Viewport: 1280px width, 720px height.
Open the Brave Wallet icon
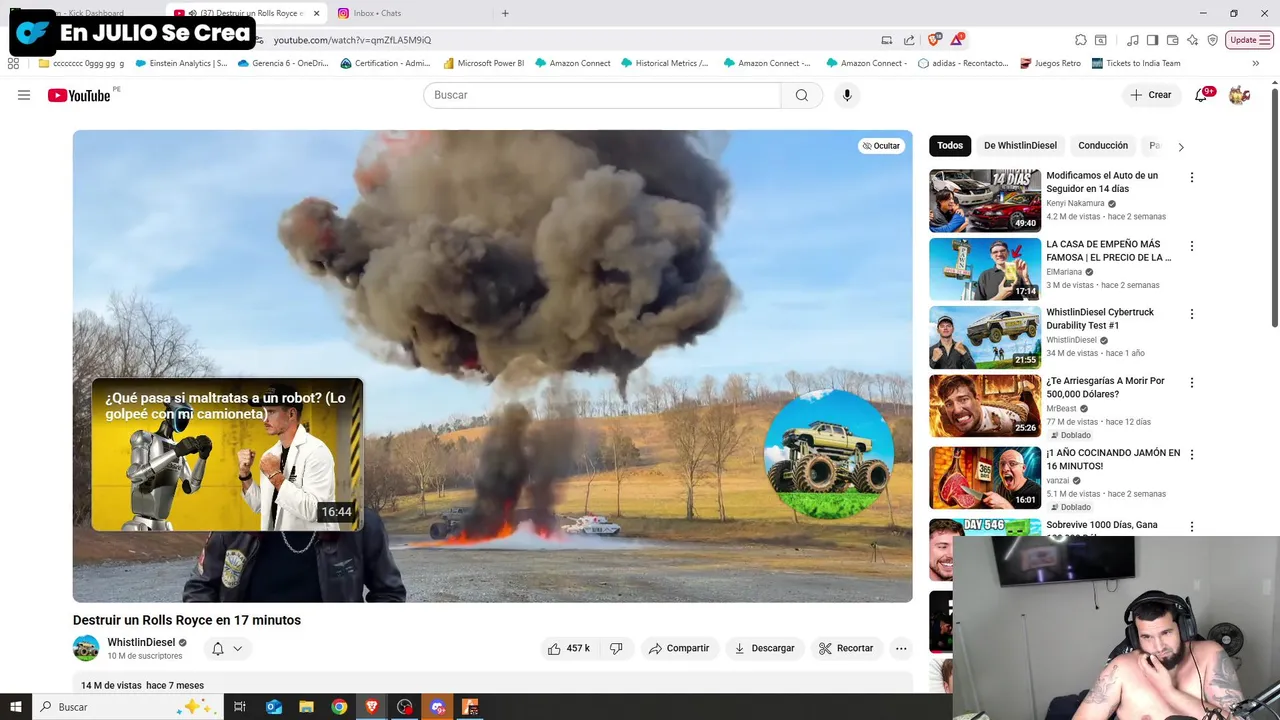click(1172, 40)
